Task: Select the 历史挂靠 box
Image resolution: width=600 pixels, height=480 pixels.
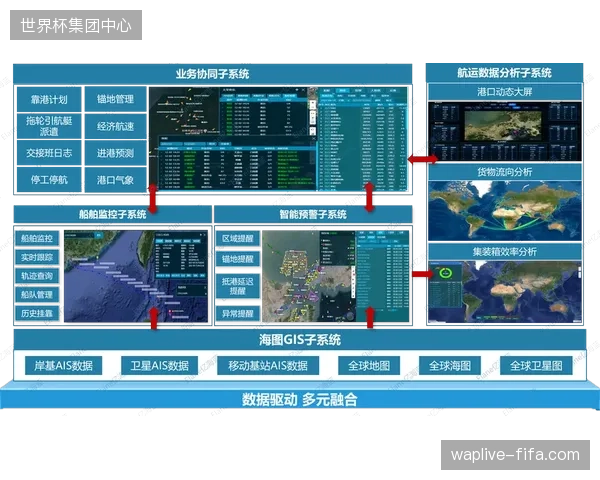Action: (37, 313)
